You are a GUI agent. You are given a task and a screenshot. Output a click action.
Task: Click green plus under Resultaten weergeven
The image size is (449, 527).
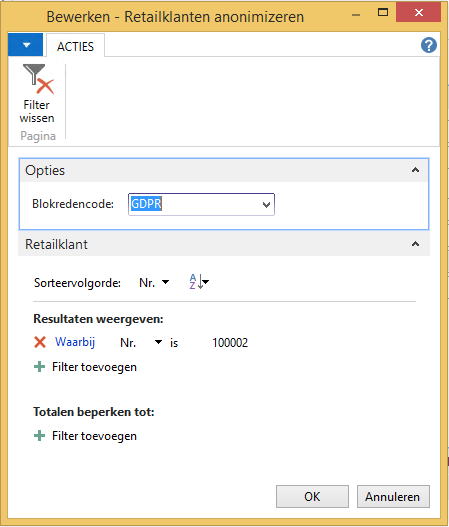coord(40,367)
